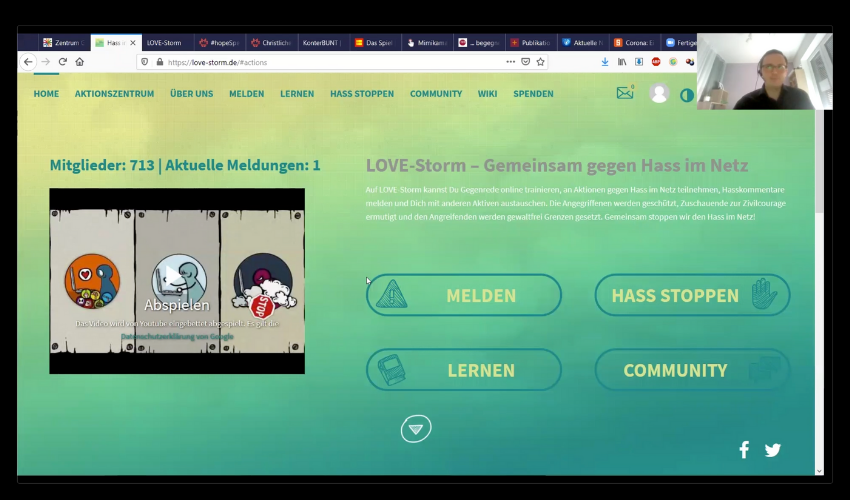Click the page vertical scrollbar
The image size is (850, 500).
tap(820, 161)
